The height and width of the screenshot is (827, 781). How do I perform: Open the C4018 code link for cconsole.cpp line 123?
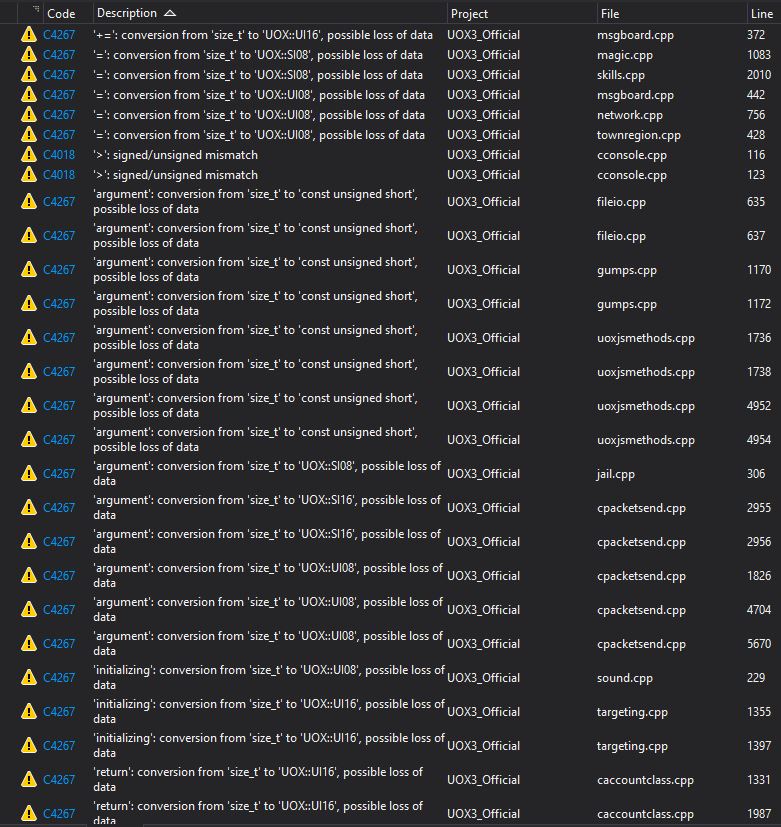coord(59,175)
